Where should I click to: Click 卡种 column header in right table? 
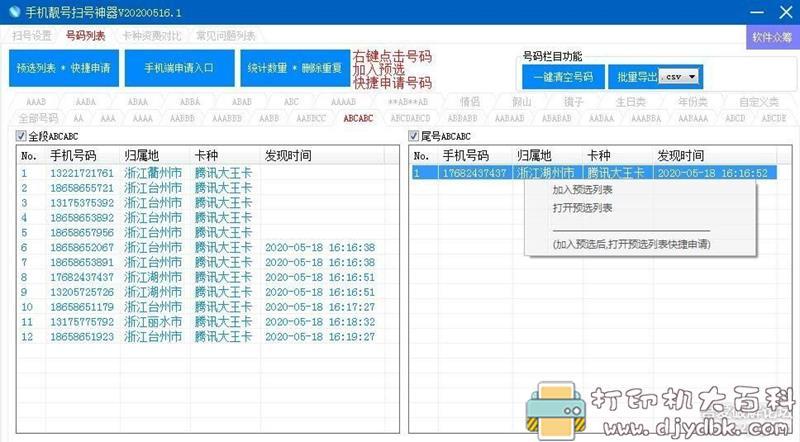pyautogui.click(x=598, y=156)
